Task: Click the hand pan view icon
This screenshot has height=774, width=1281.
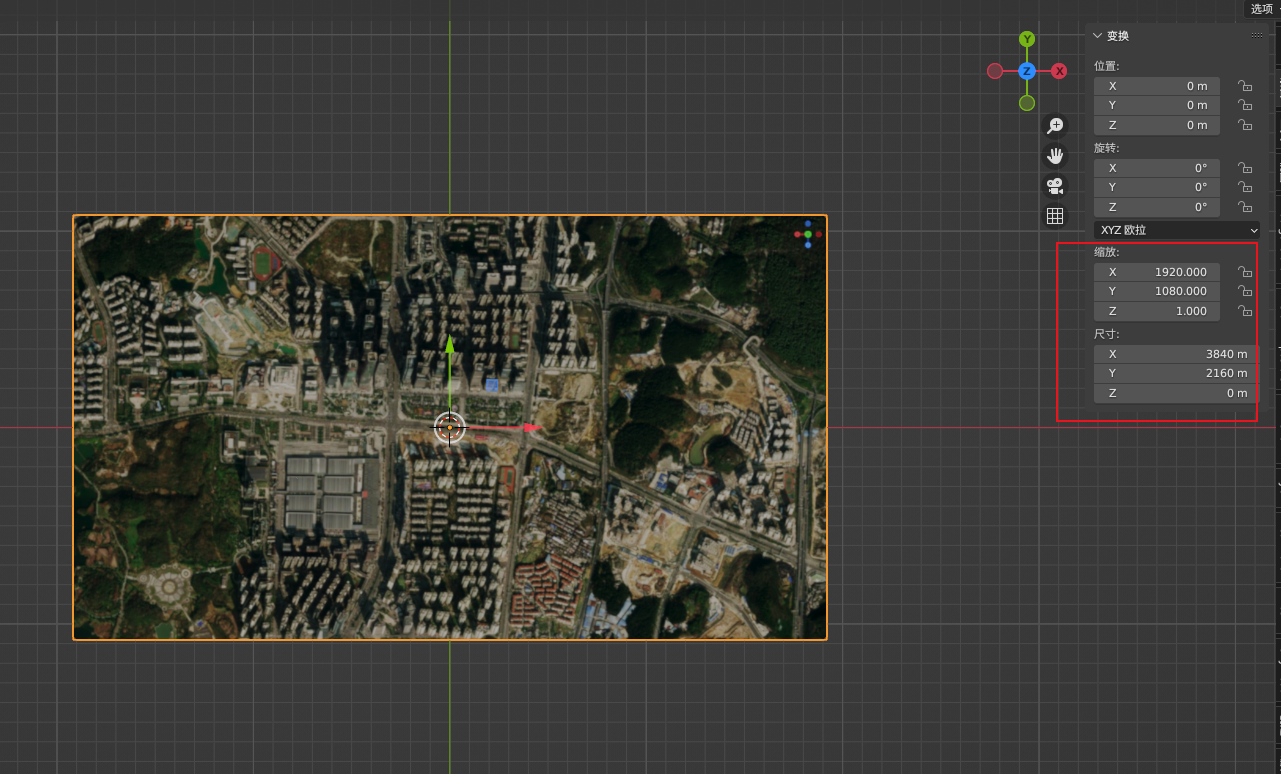Action: pos(1055,156)
